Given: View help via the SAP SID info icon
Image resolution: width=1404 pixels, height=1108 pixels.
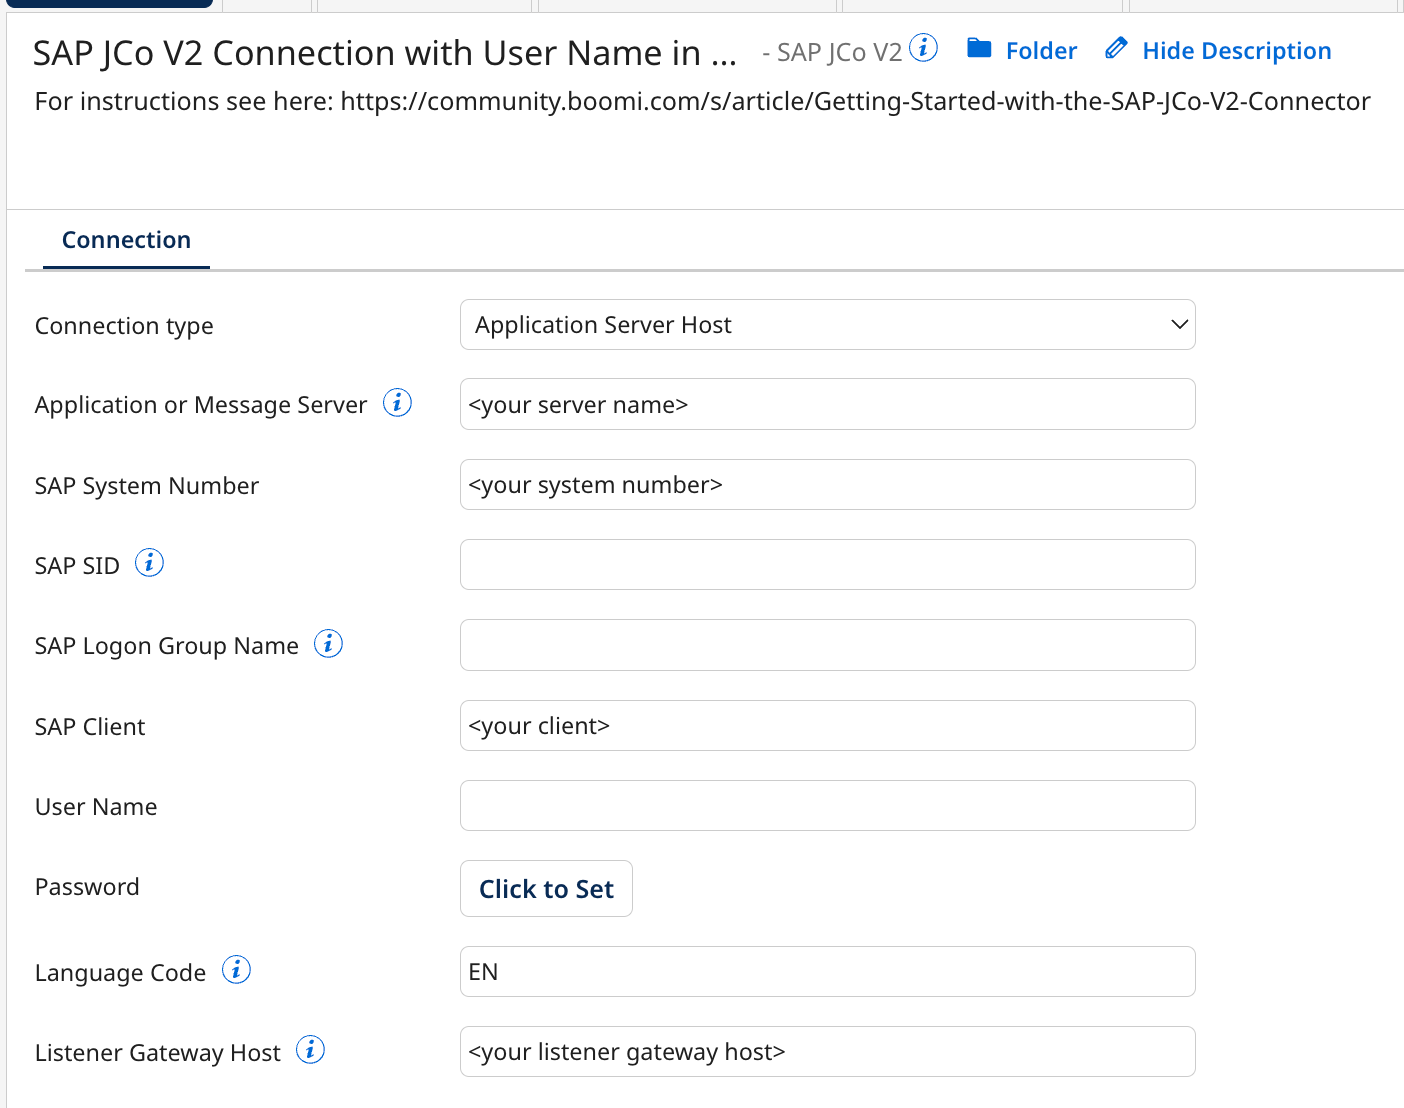Looking at the screenshot, I should click(149, 562).
